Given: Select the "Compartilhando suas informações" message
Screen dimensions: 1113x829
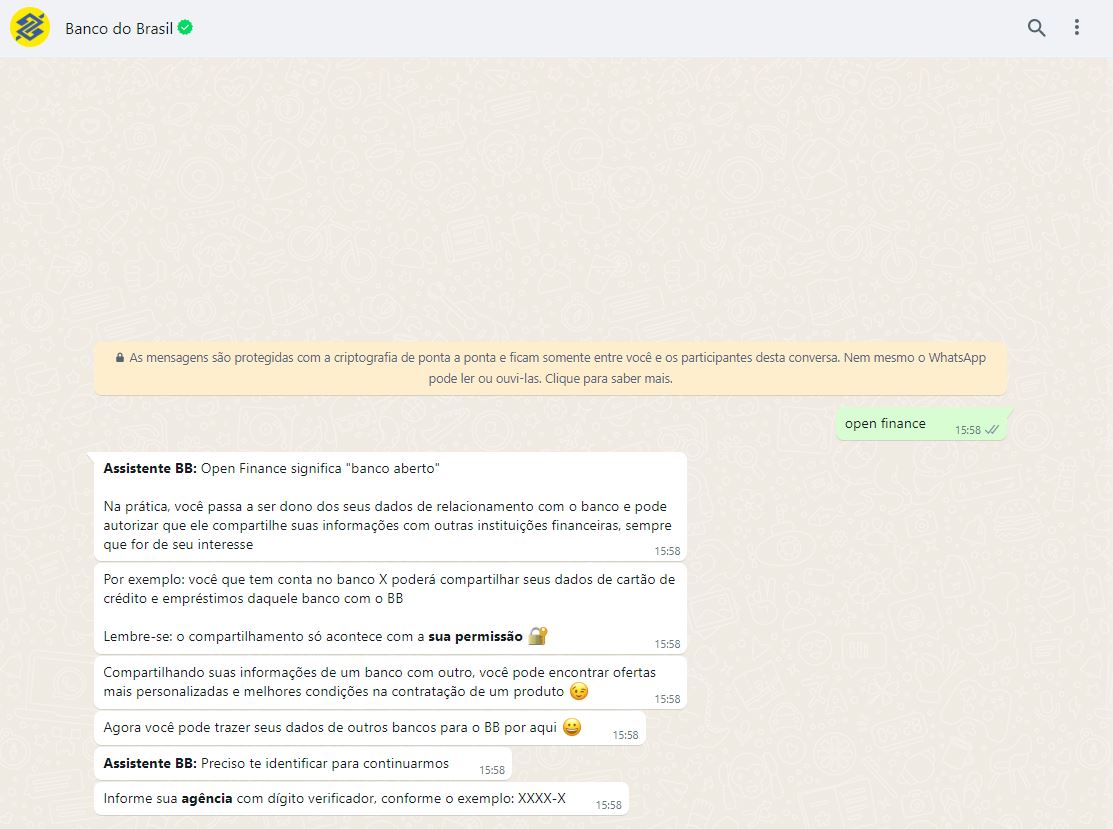Looking at the screenshot, I should tap(390, 682).
